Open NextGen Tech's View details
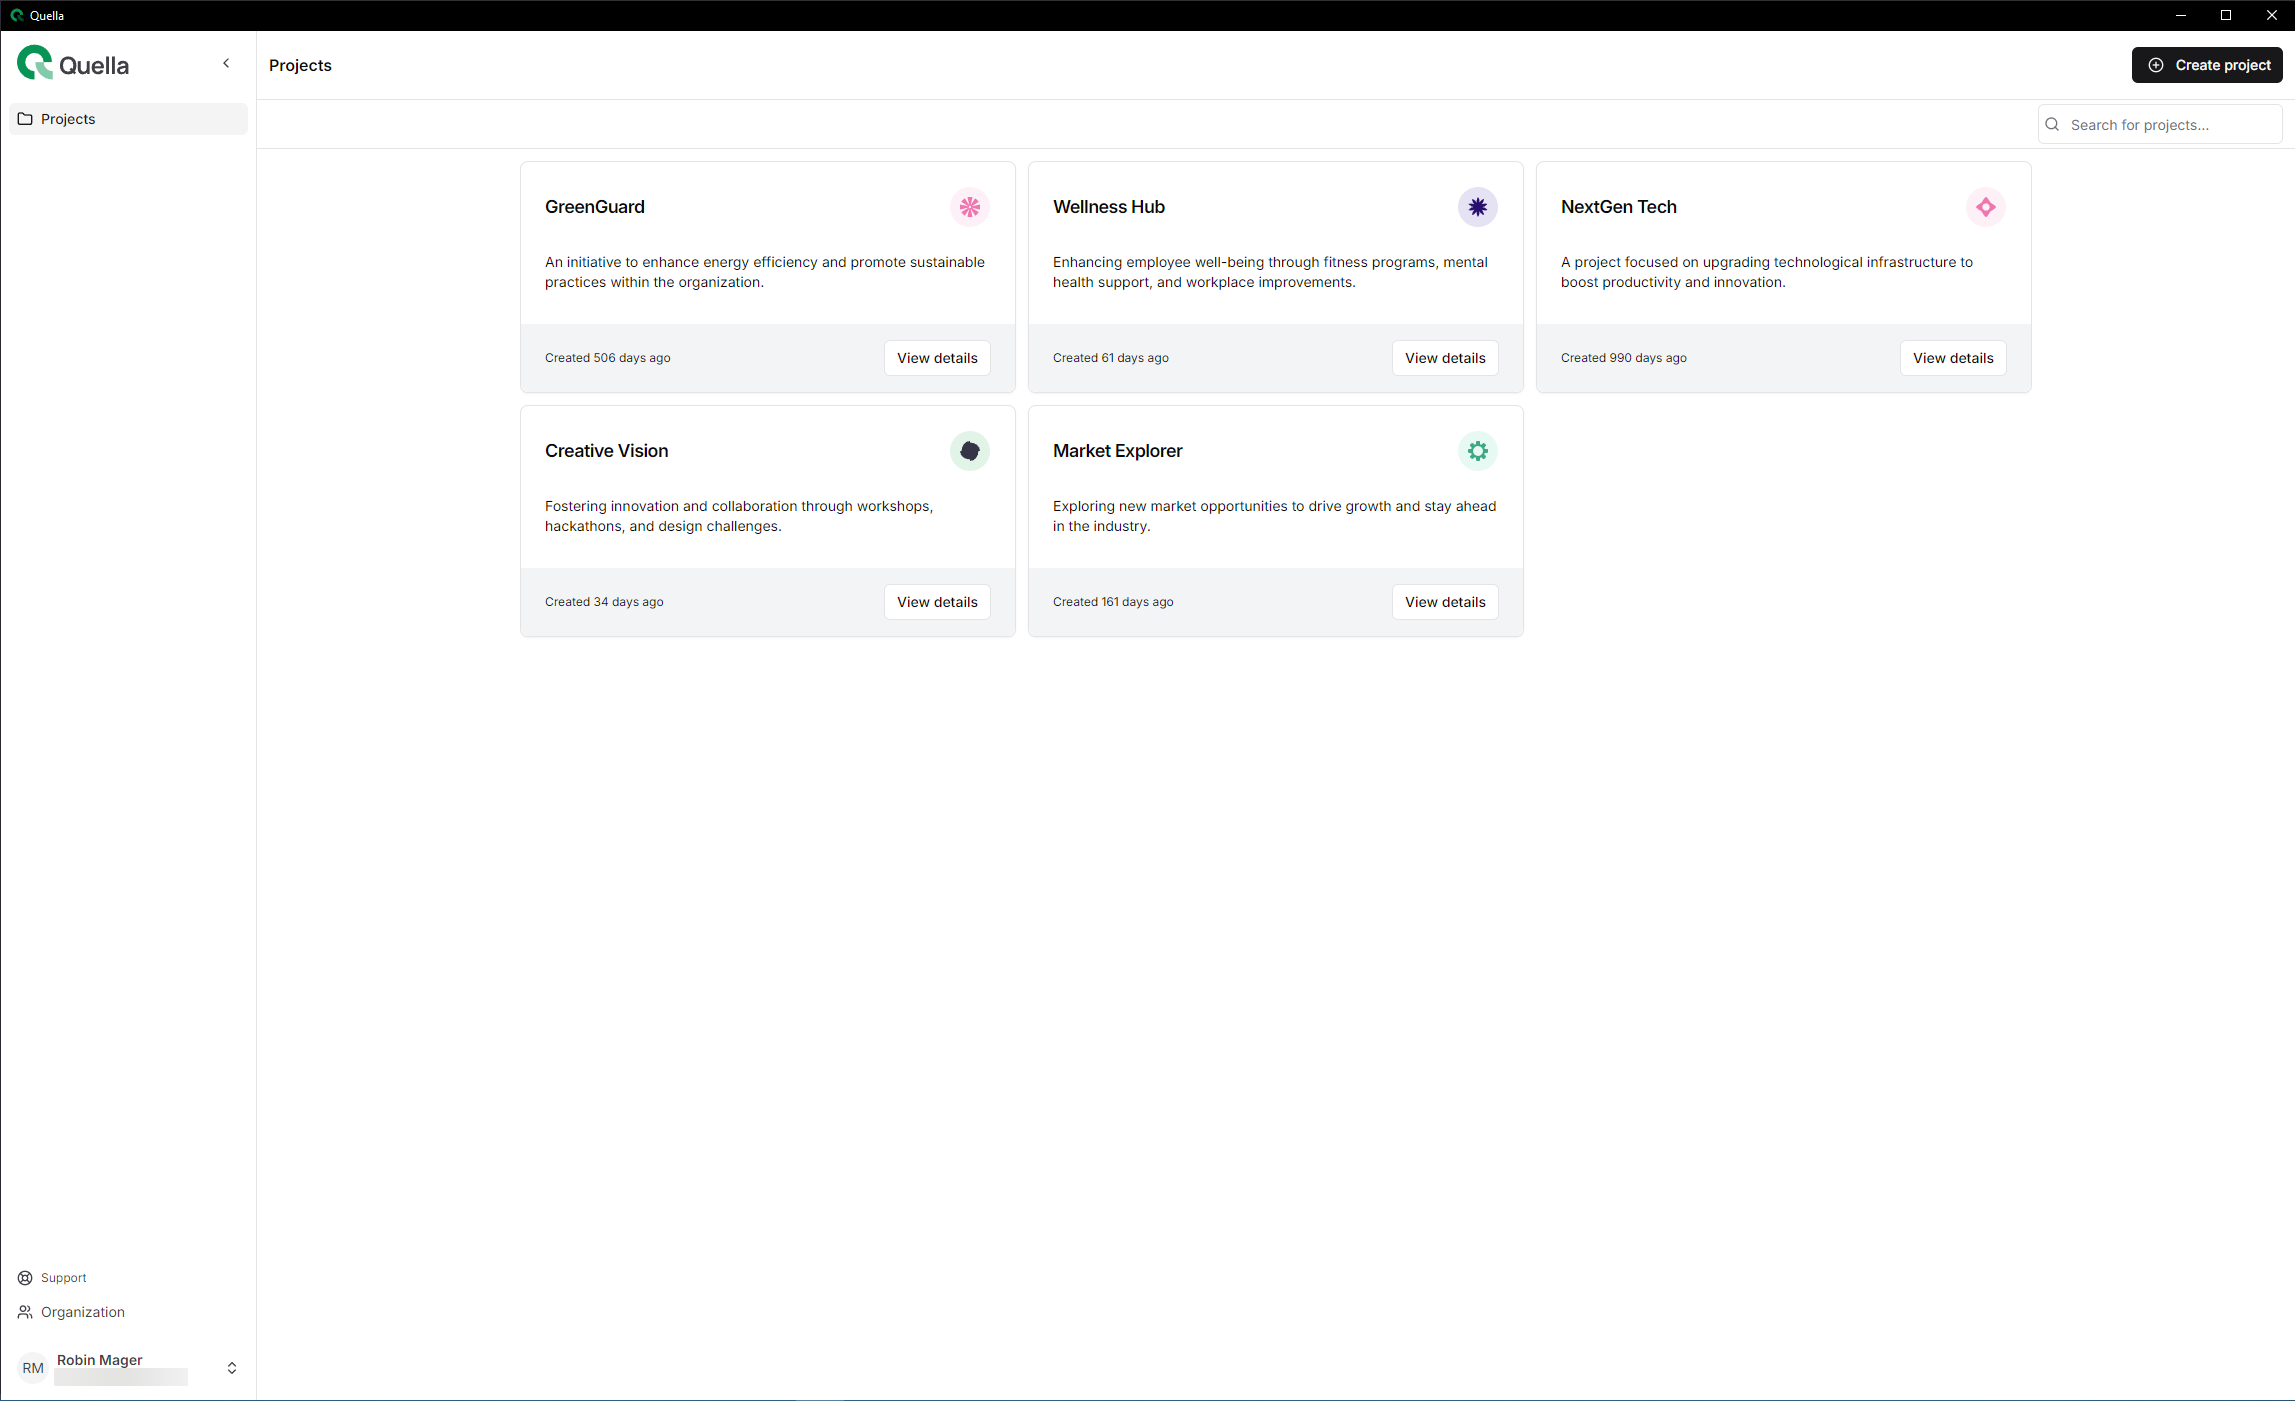 coord(1952,358)
